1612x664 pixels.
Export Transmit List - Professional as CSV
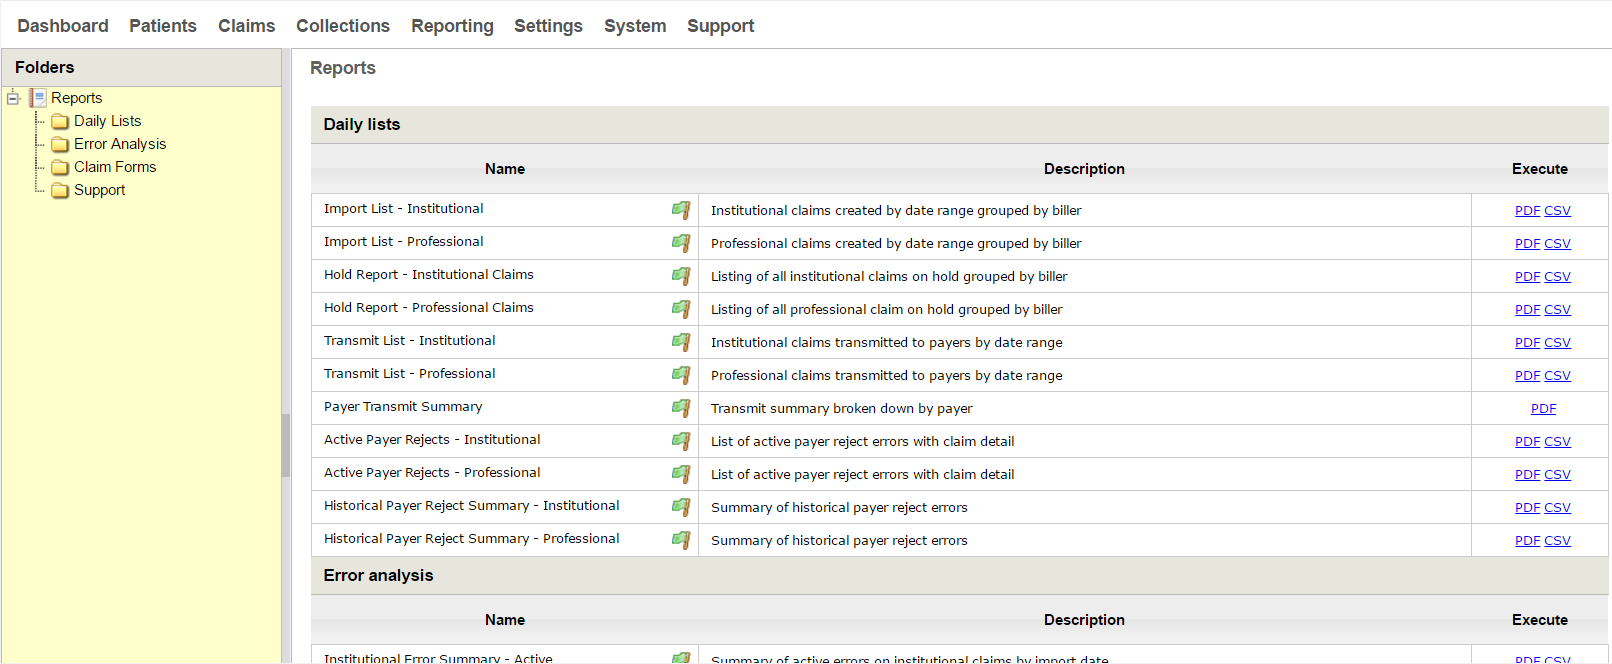1557,376
